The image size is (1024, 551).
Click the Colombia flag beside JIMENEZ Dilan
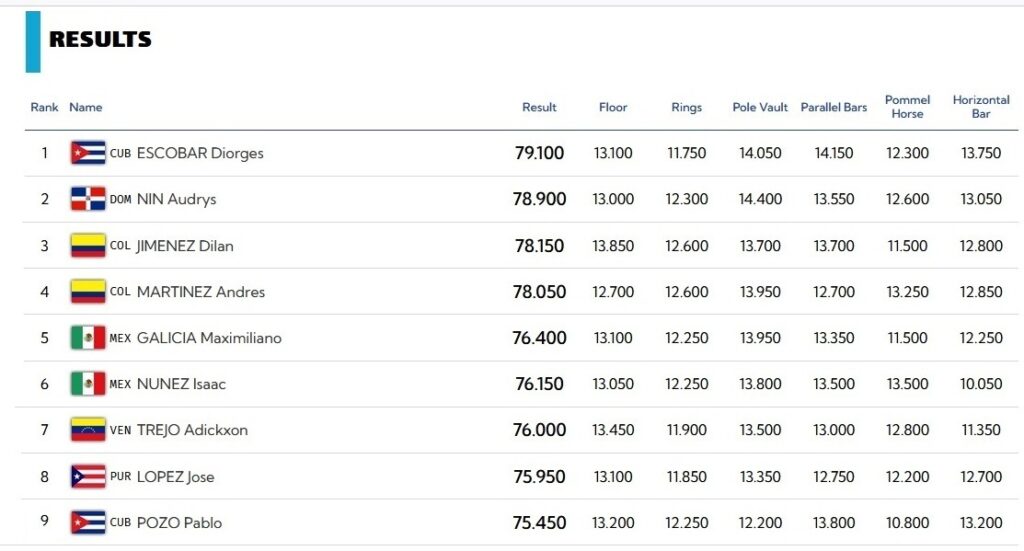click(88, 245)
